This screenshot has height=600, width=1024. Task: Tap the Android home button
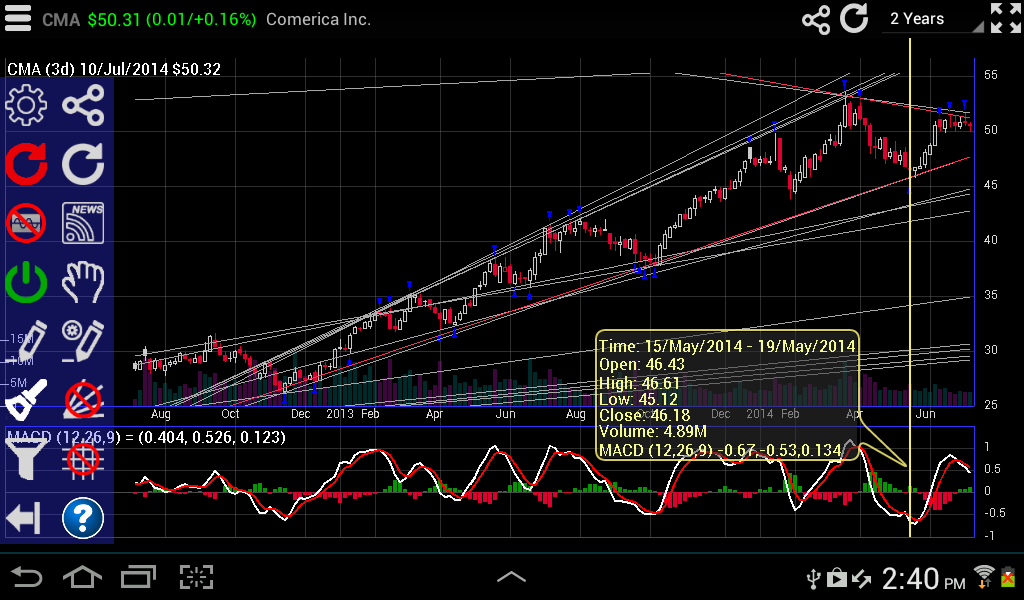[82, 577]
